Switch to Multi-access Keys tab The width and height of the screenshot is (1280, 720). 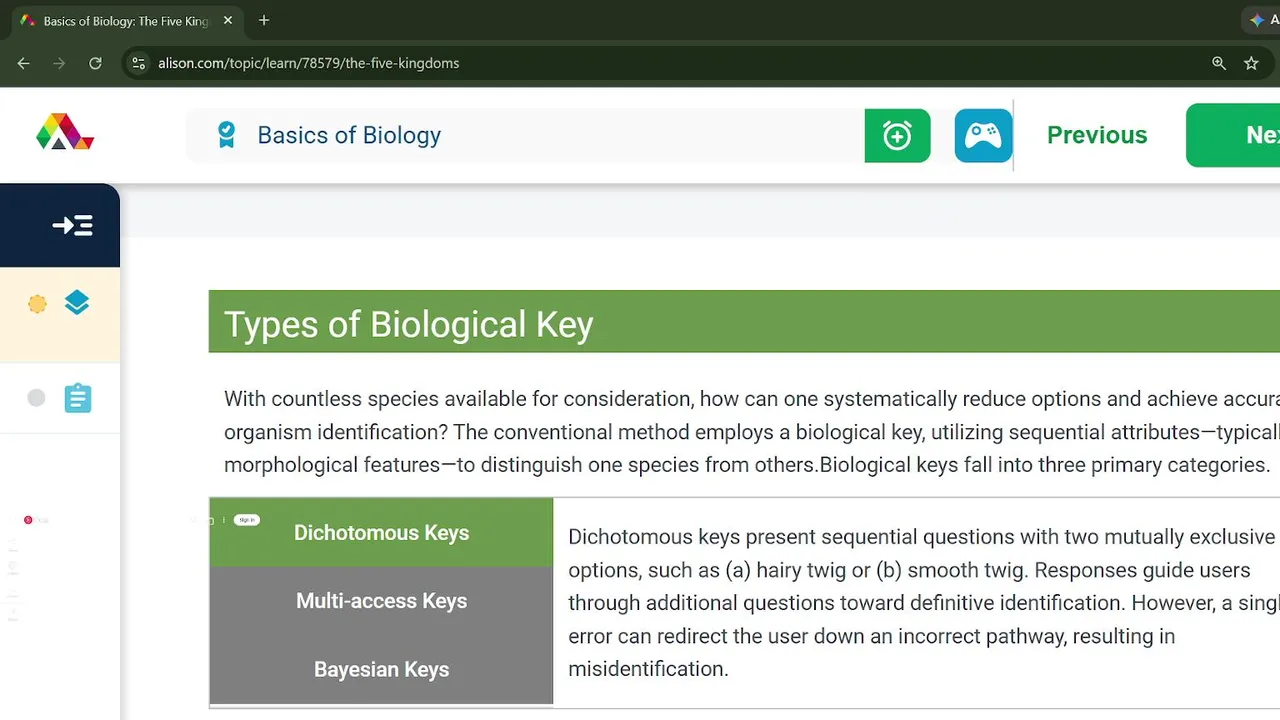pos(381,601)
